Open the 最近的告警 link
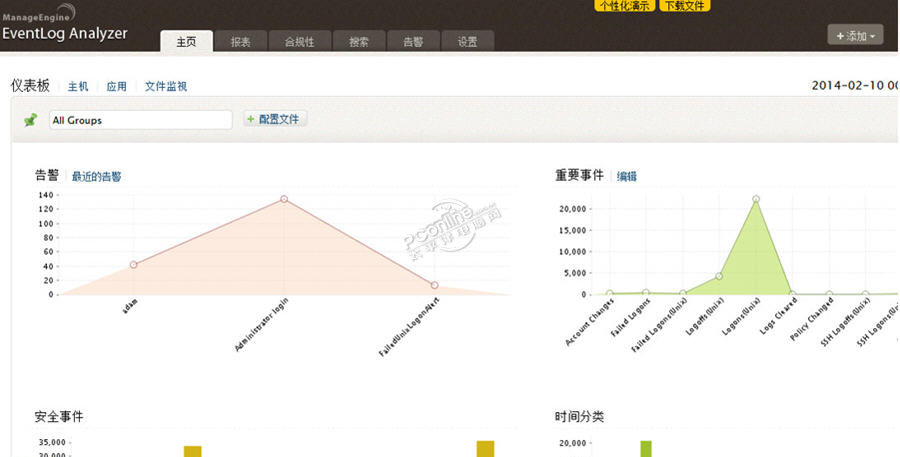900x457 pixels. click(x=96, y=177)
